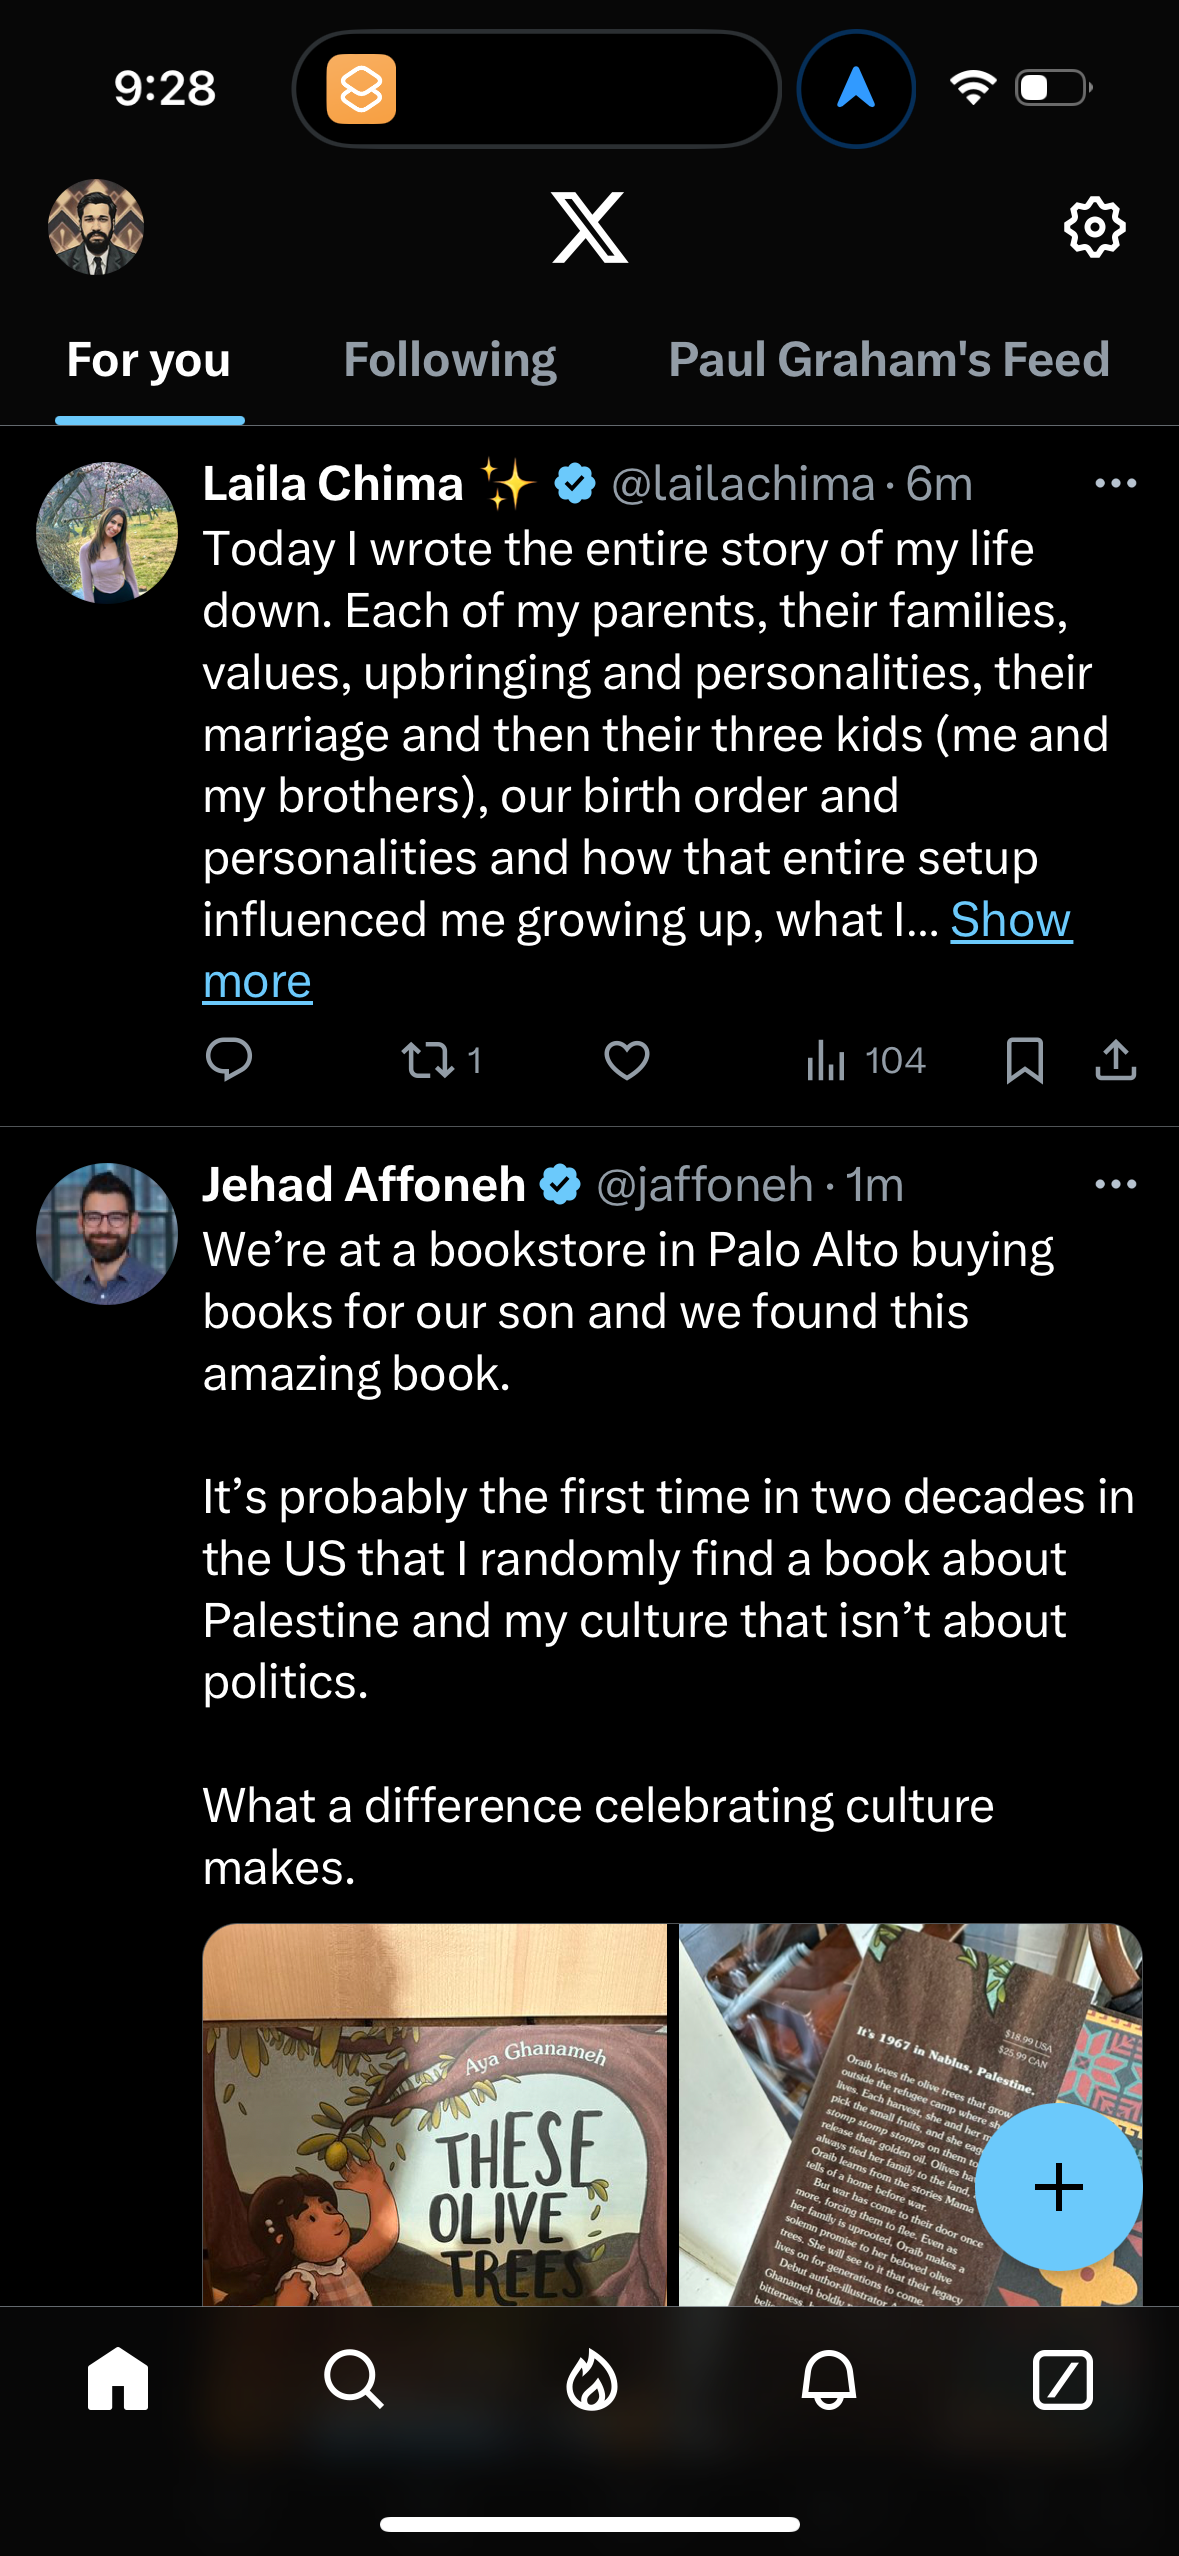
Task: Open more options on Laila Chima's tweet
Action: pyautogui.click(x=1115, y=483)
